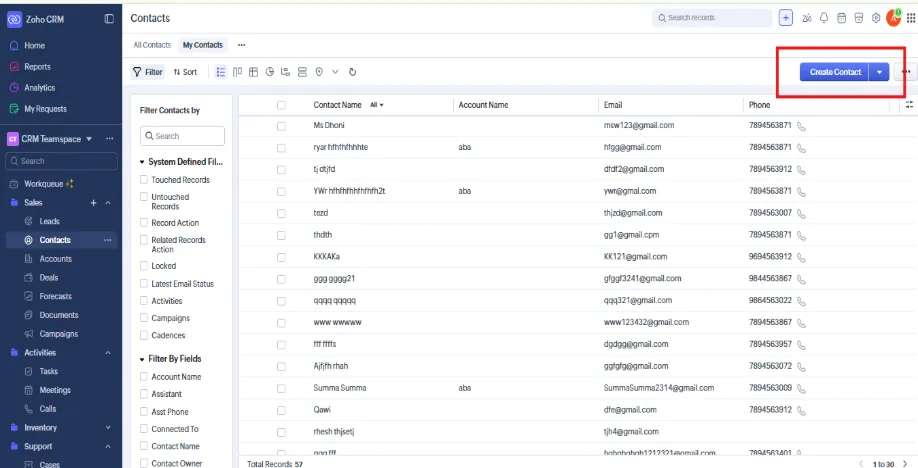Call Ms Dhoni using phone icon
918x468 pixels.
801,126
